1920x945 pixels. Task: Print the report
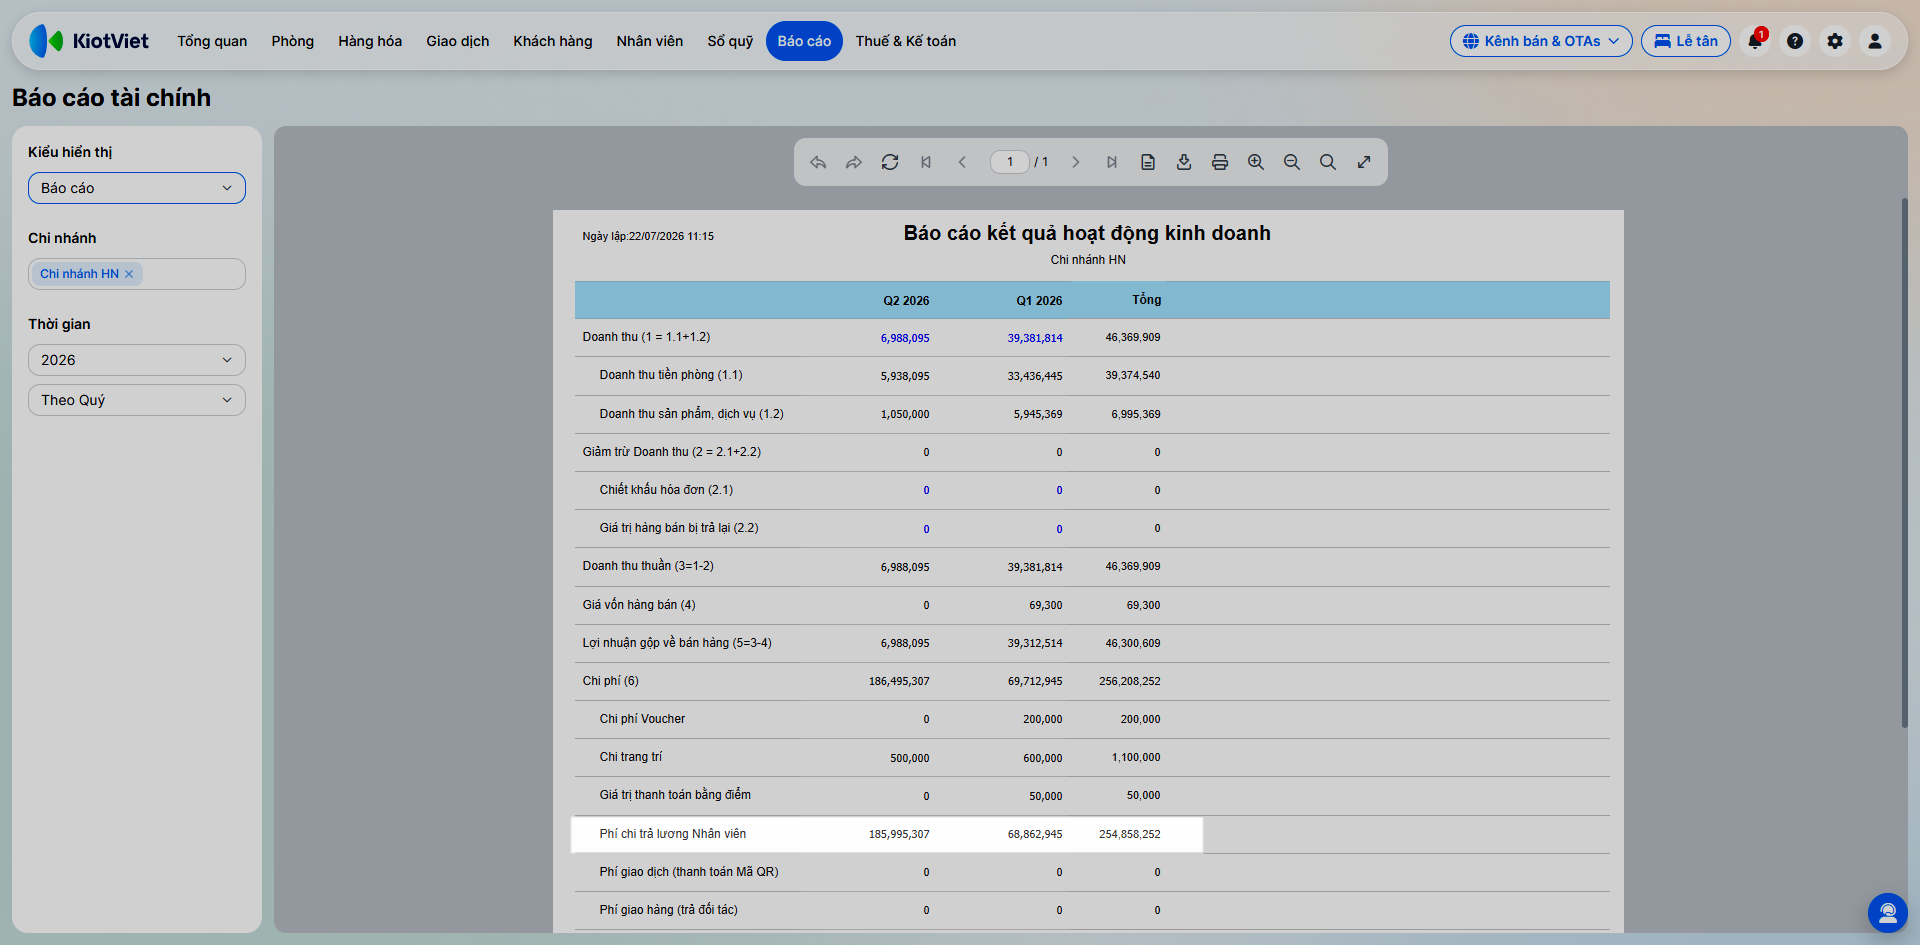[x=1220, y=162]
